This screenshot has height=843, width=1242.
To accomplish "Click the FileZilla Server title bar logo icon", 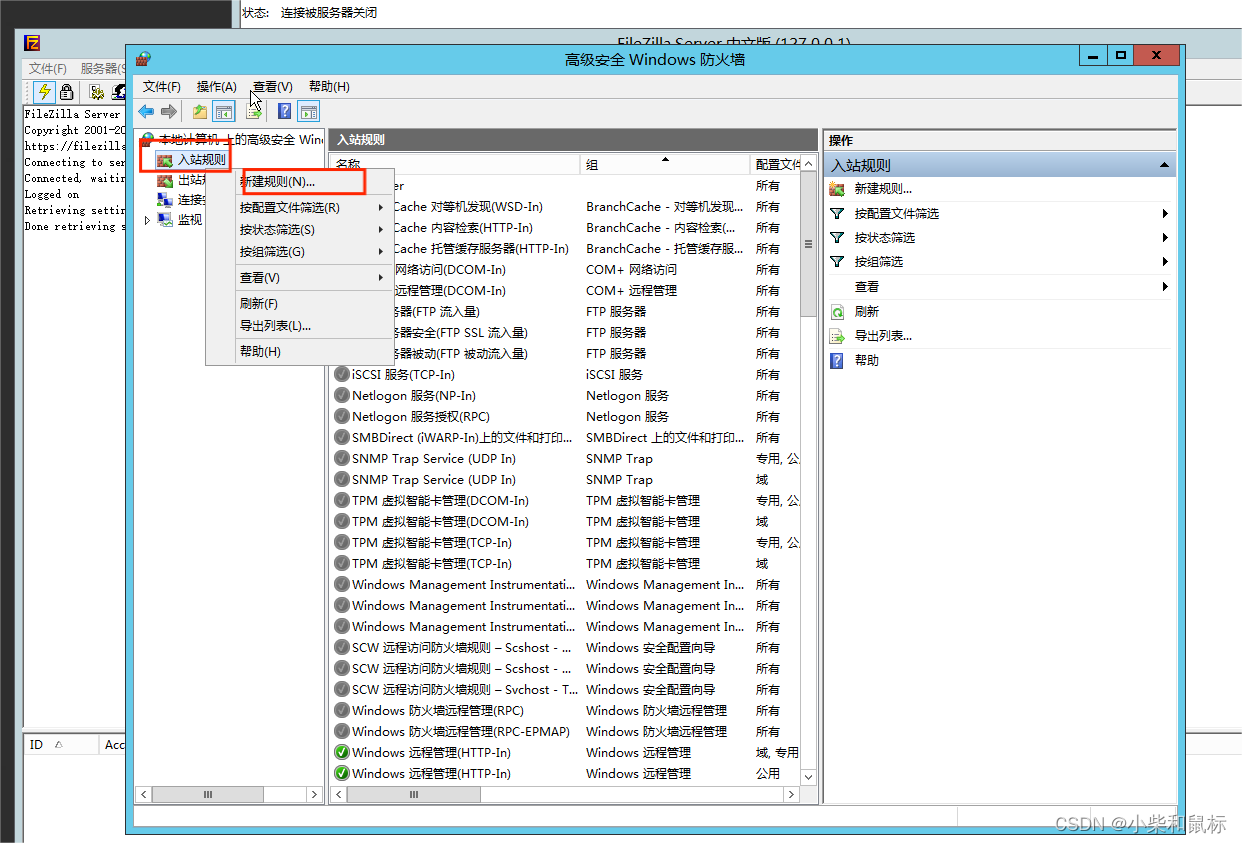I will (32, 42).
